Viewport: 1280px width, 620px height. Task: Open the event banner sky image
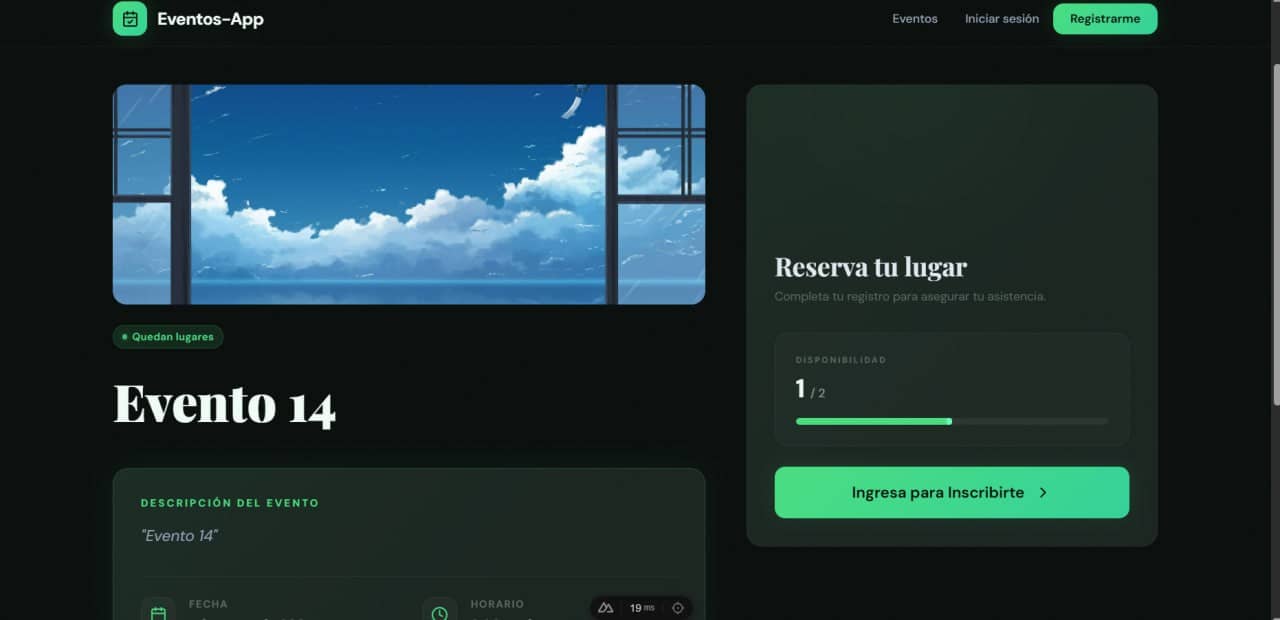[x=409, y=194]
